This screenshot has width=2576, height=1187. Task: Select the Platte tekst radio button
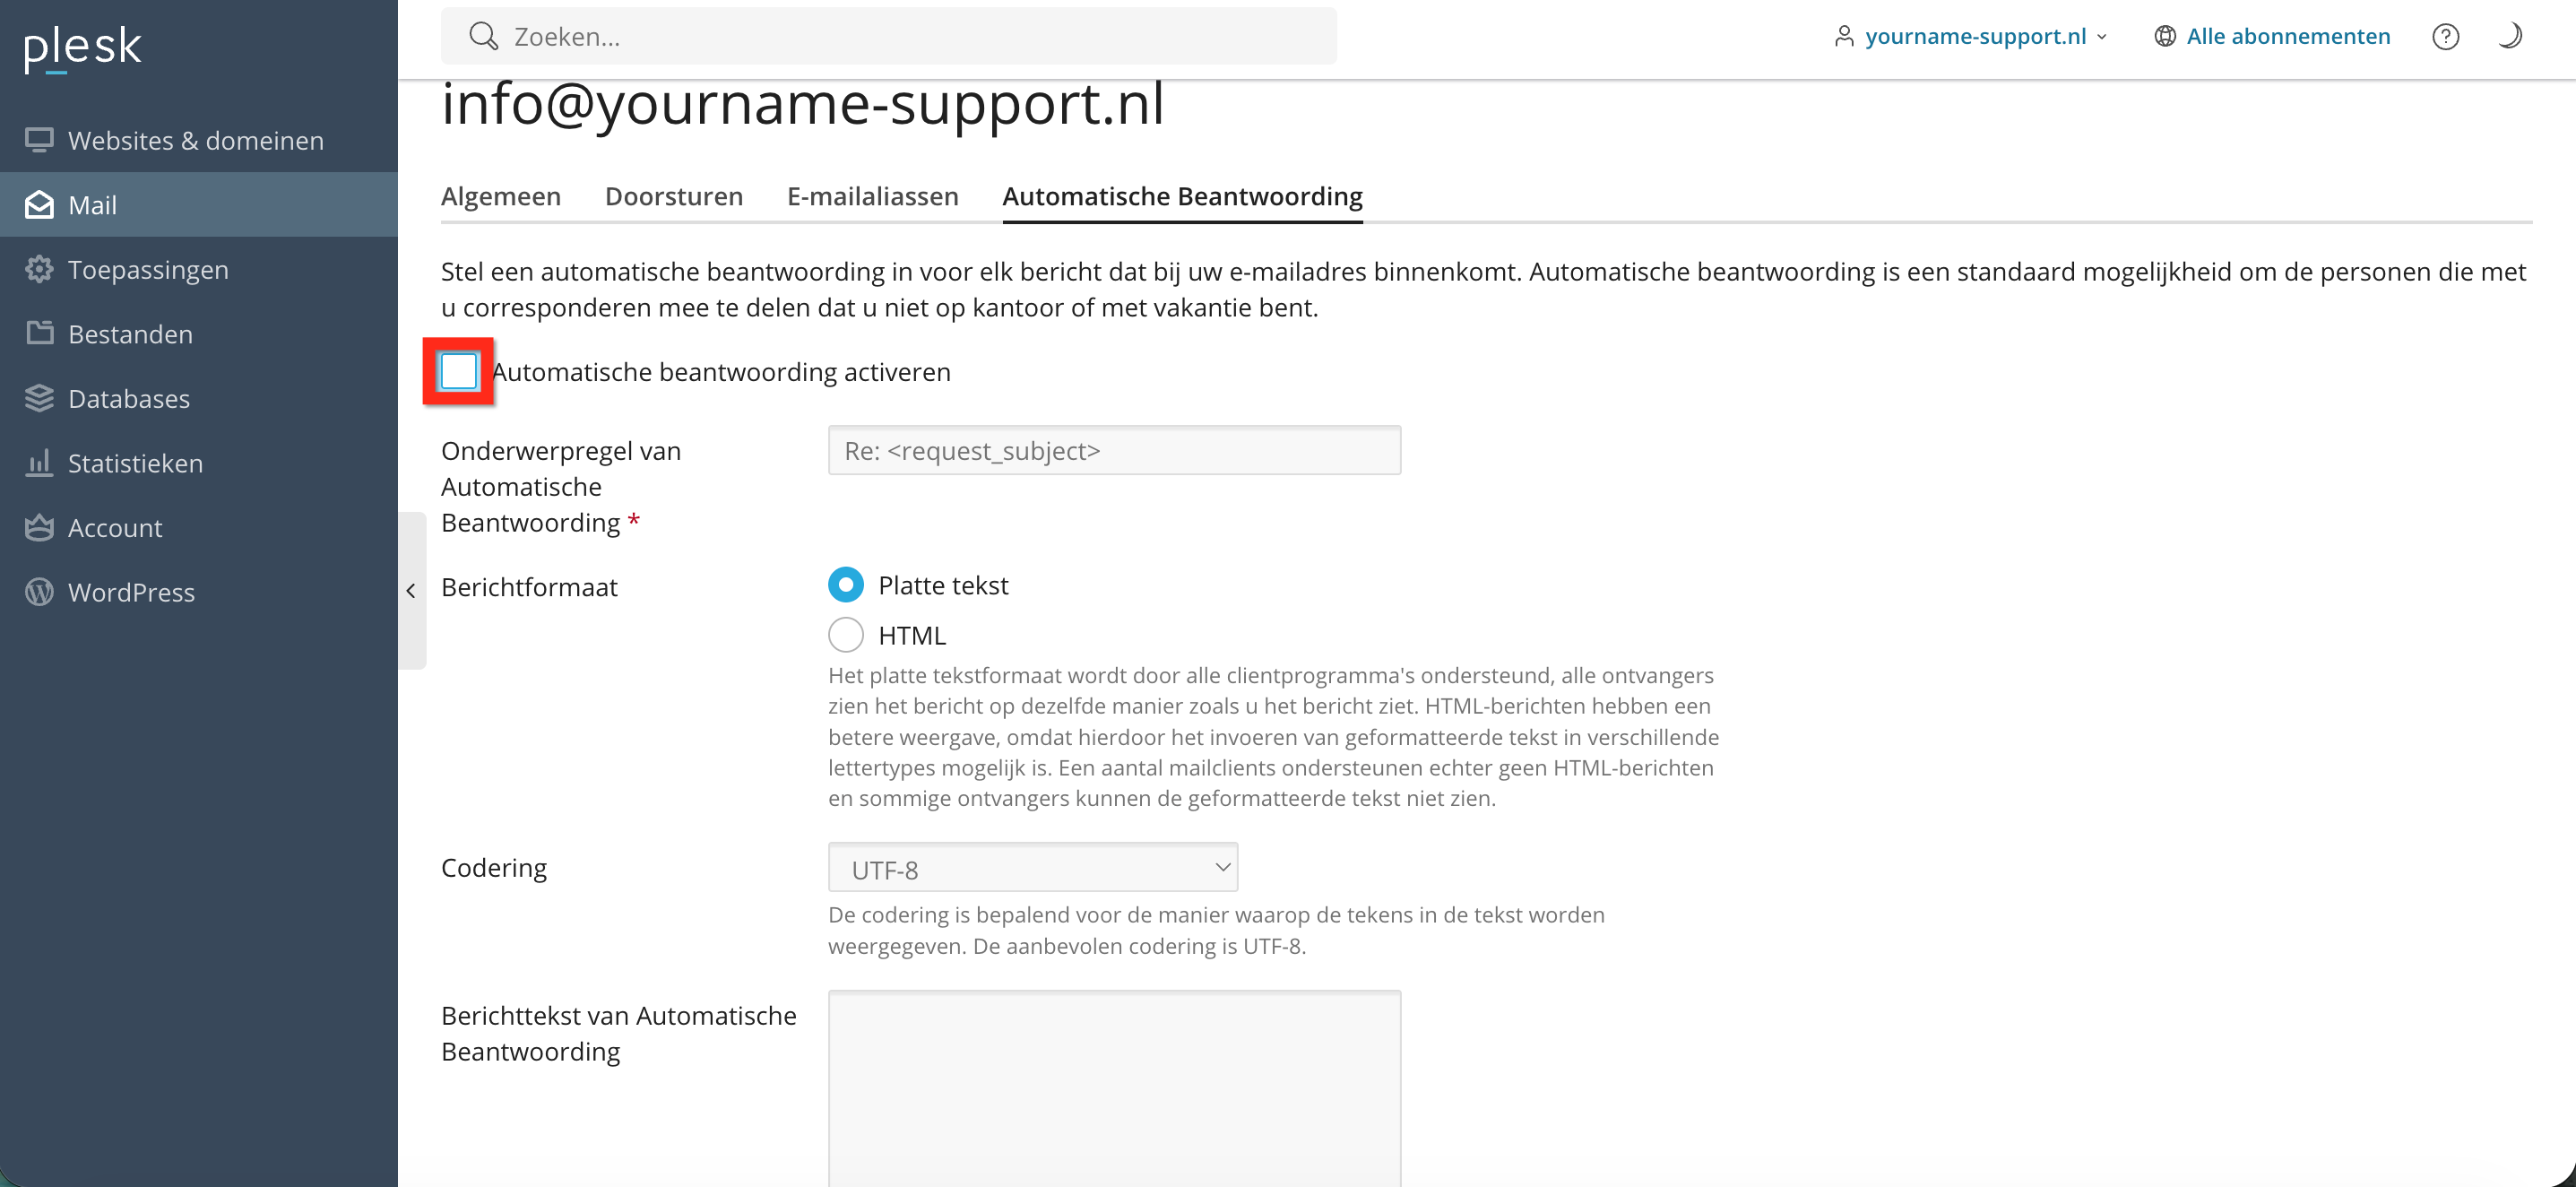coord(845,585)
